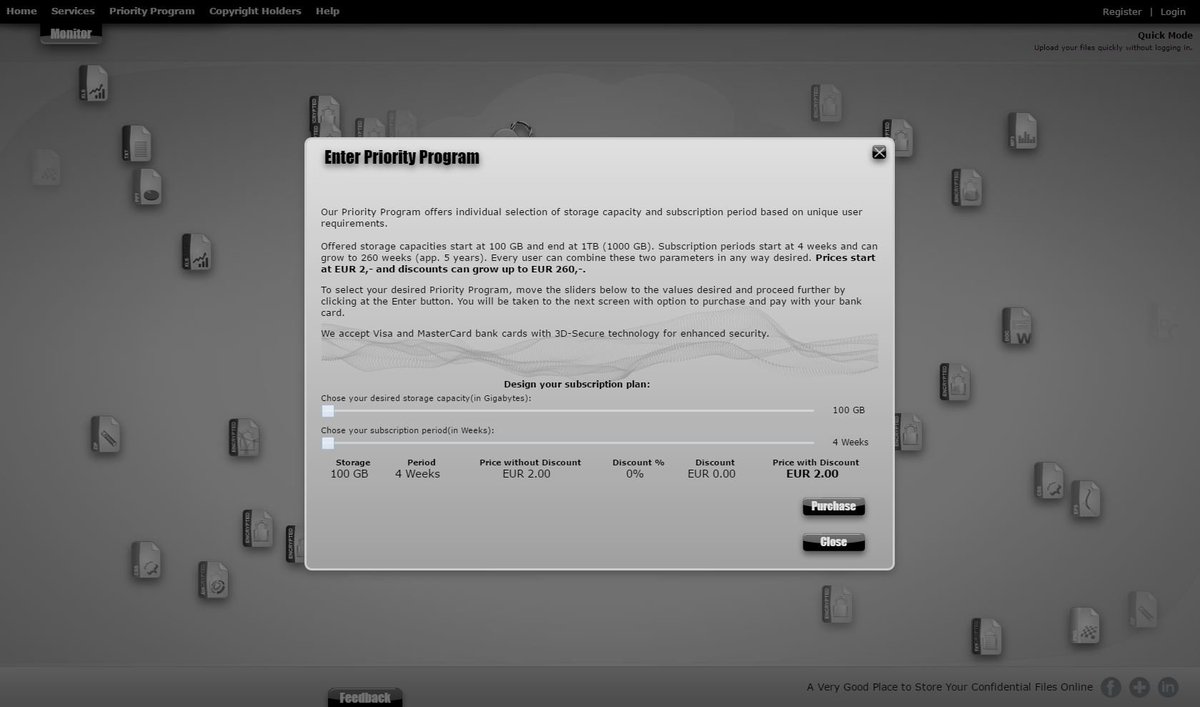
Task: Select the '0%' discount percent value
Action: click(635, 474)
